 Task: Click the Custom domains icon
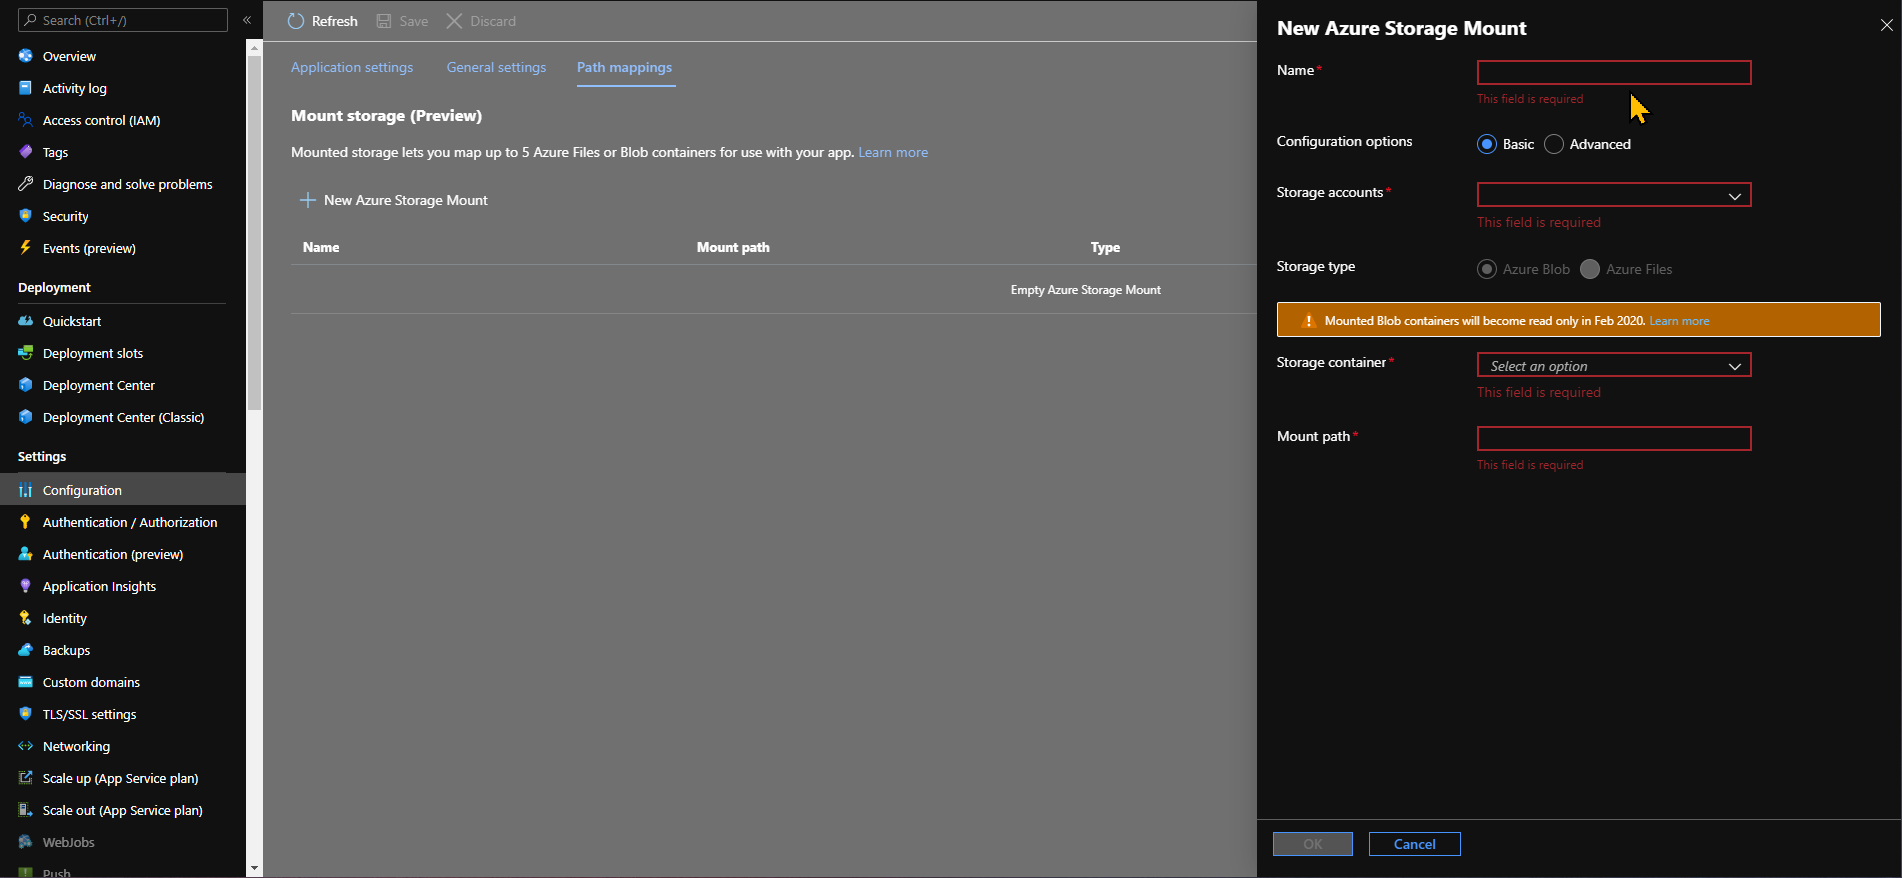point(26,682)
